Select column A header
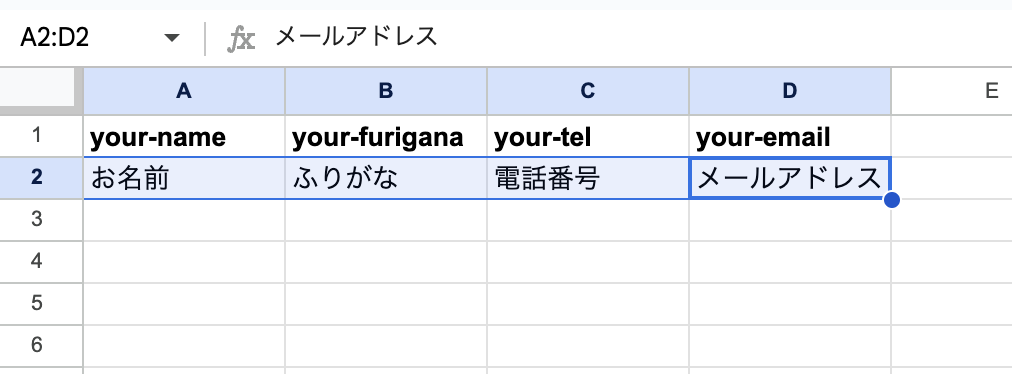The height and width of the screenshot is (374, 1012). pyautogui.click(x=184, y=91)
